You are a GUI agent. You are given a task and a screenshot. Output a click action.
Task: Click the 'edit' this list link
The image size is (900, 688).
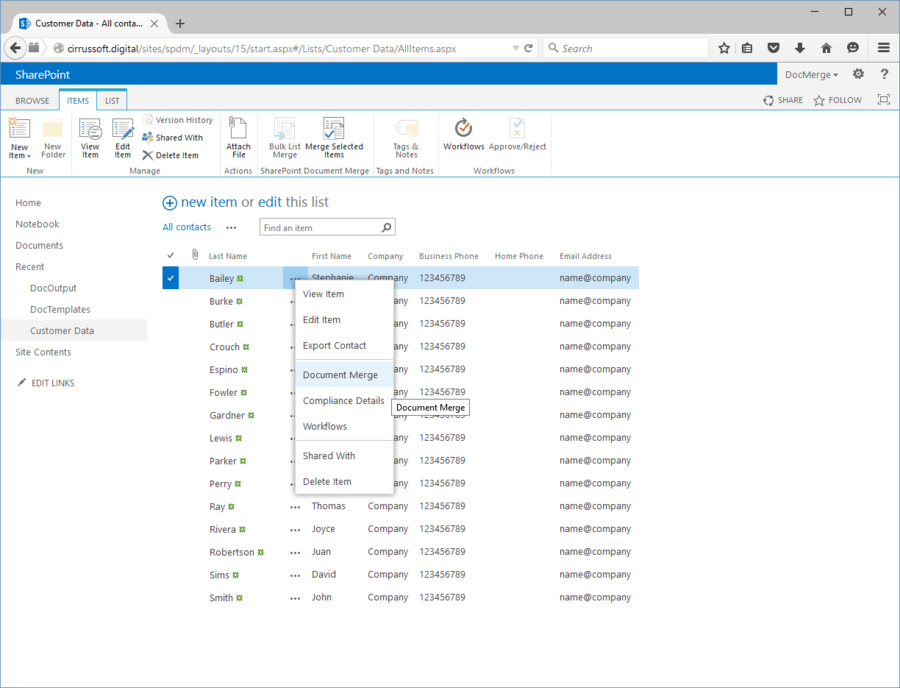270,202
